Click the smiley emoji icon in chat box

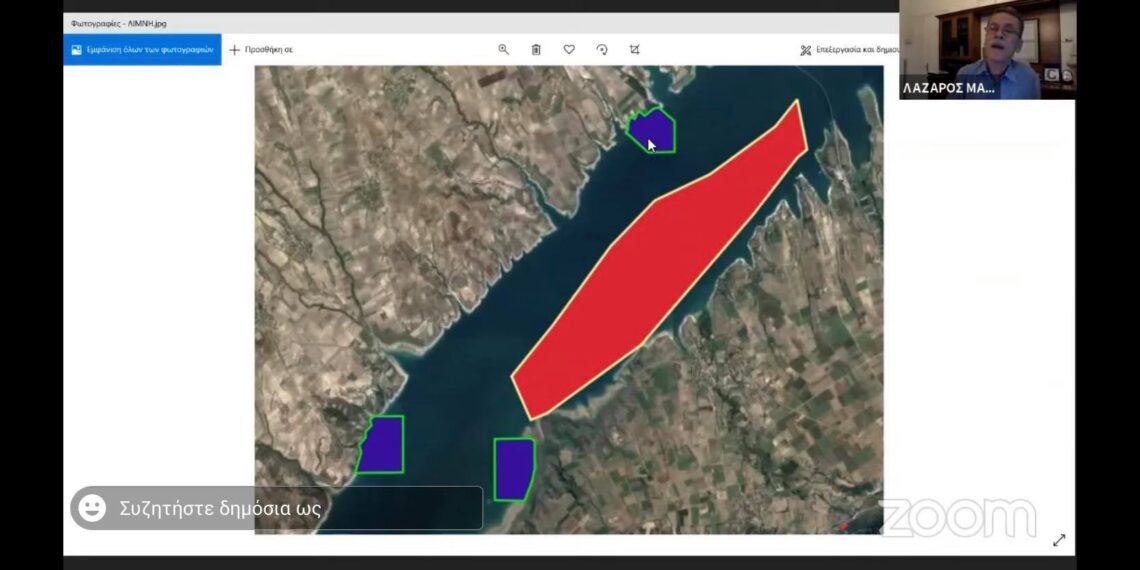[92, 508]
